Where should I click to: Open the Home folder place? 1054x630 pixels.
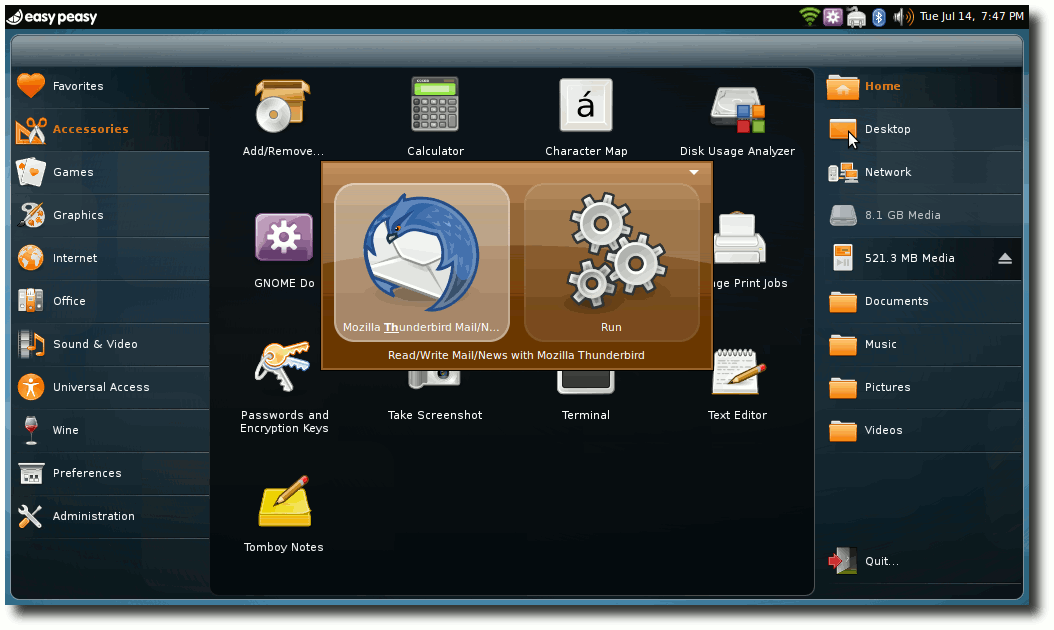pos(922,86)
